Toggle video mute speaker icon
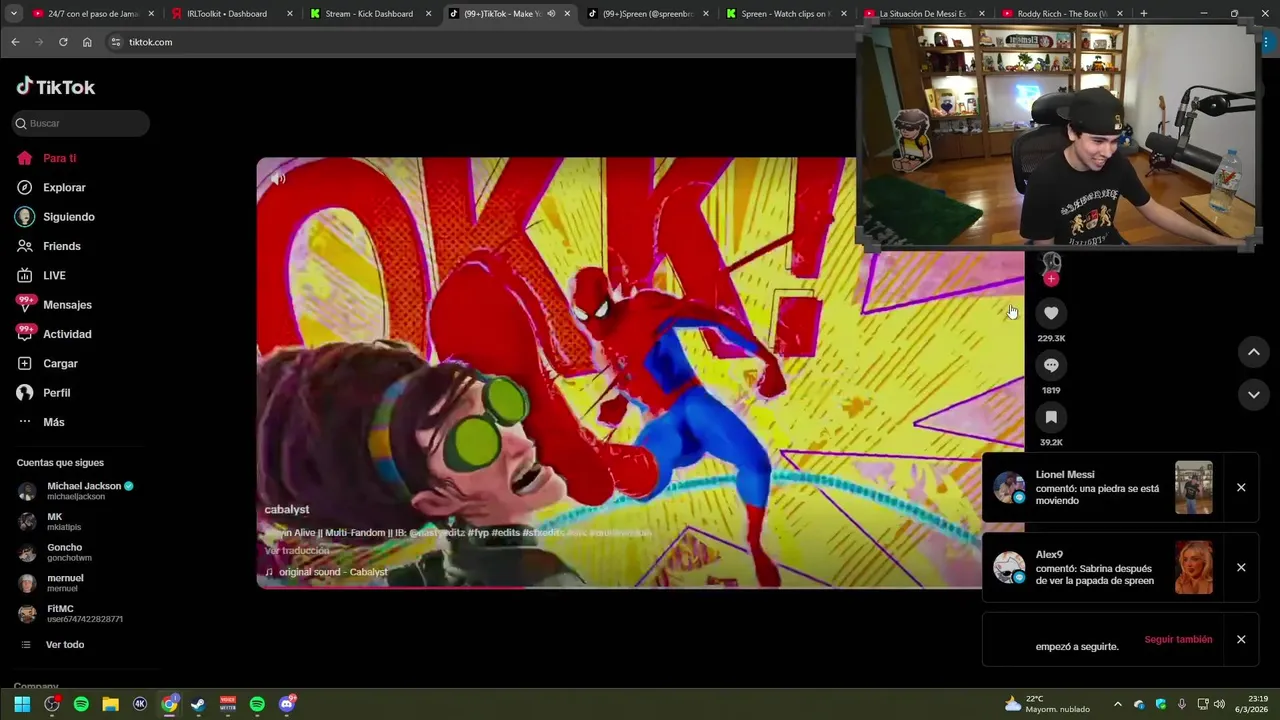 [278, 179]
